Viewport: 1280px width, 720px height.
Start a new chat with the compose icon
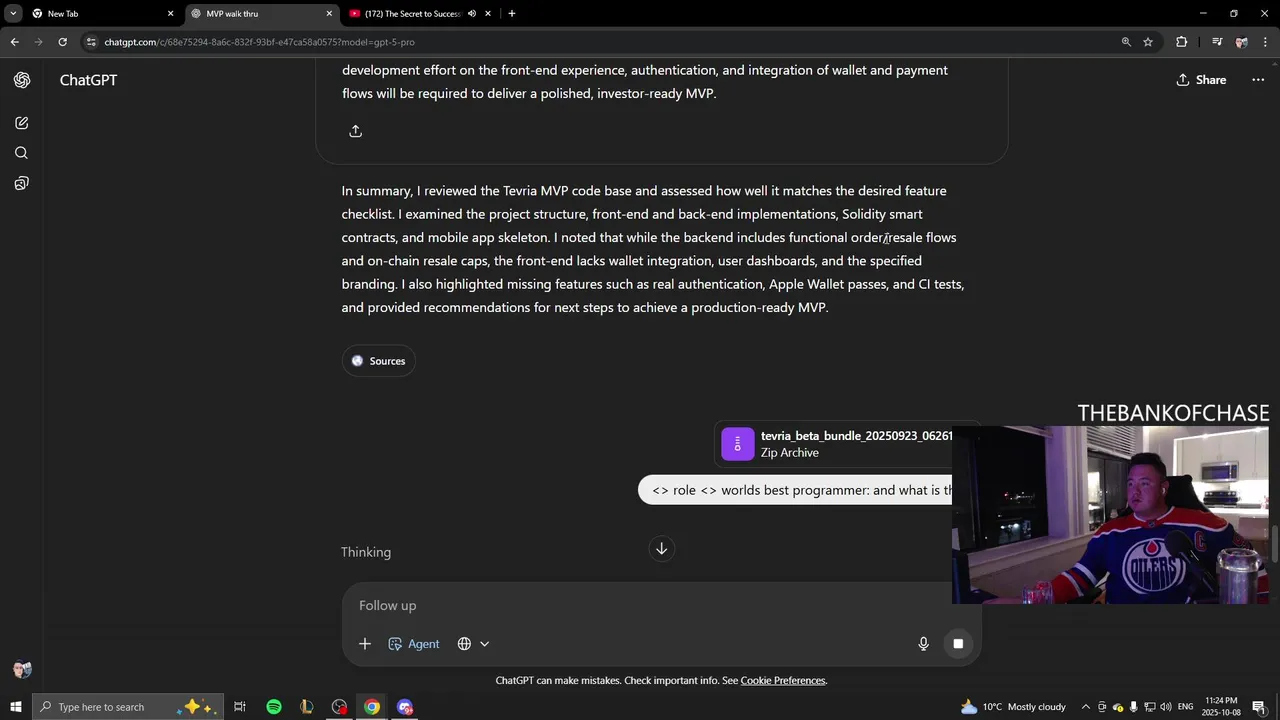tap(22, 123)
